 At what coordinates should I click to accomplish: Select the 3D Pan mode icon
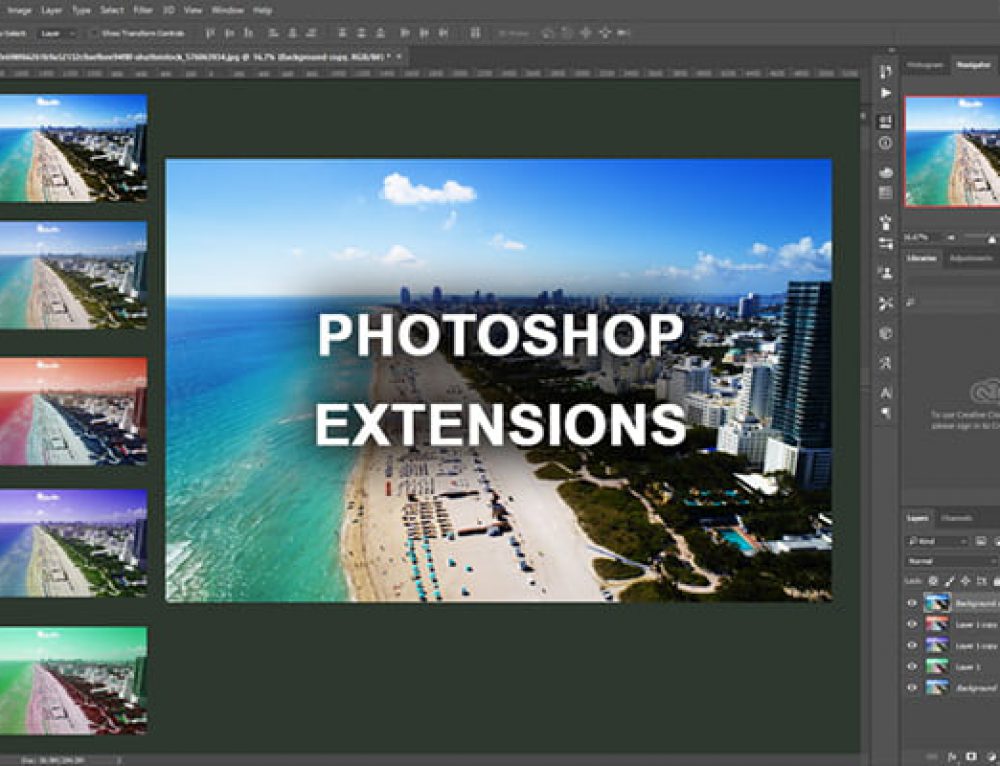585,33
